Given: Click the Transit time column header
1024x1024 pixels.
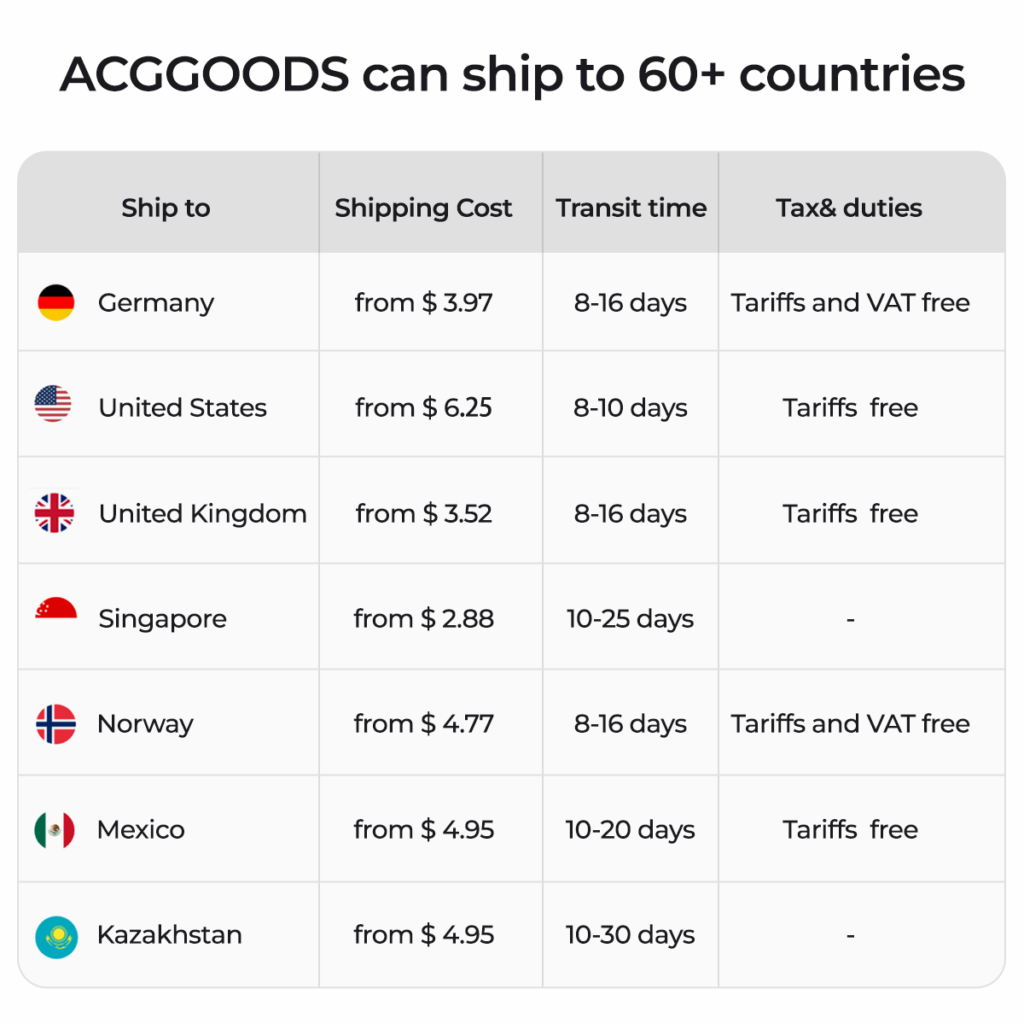Looking at the screenshot, I should click(631, 208).
